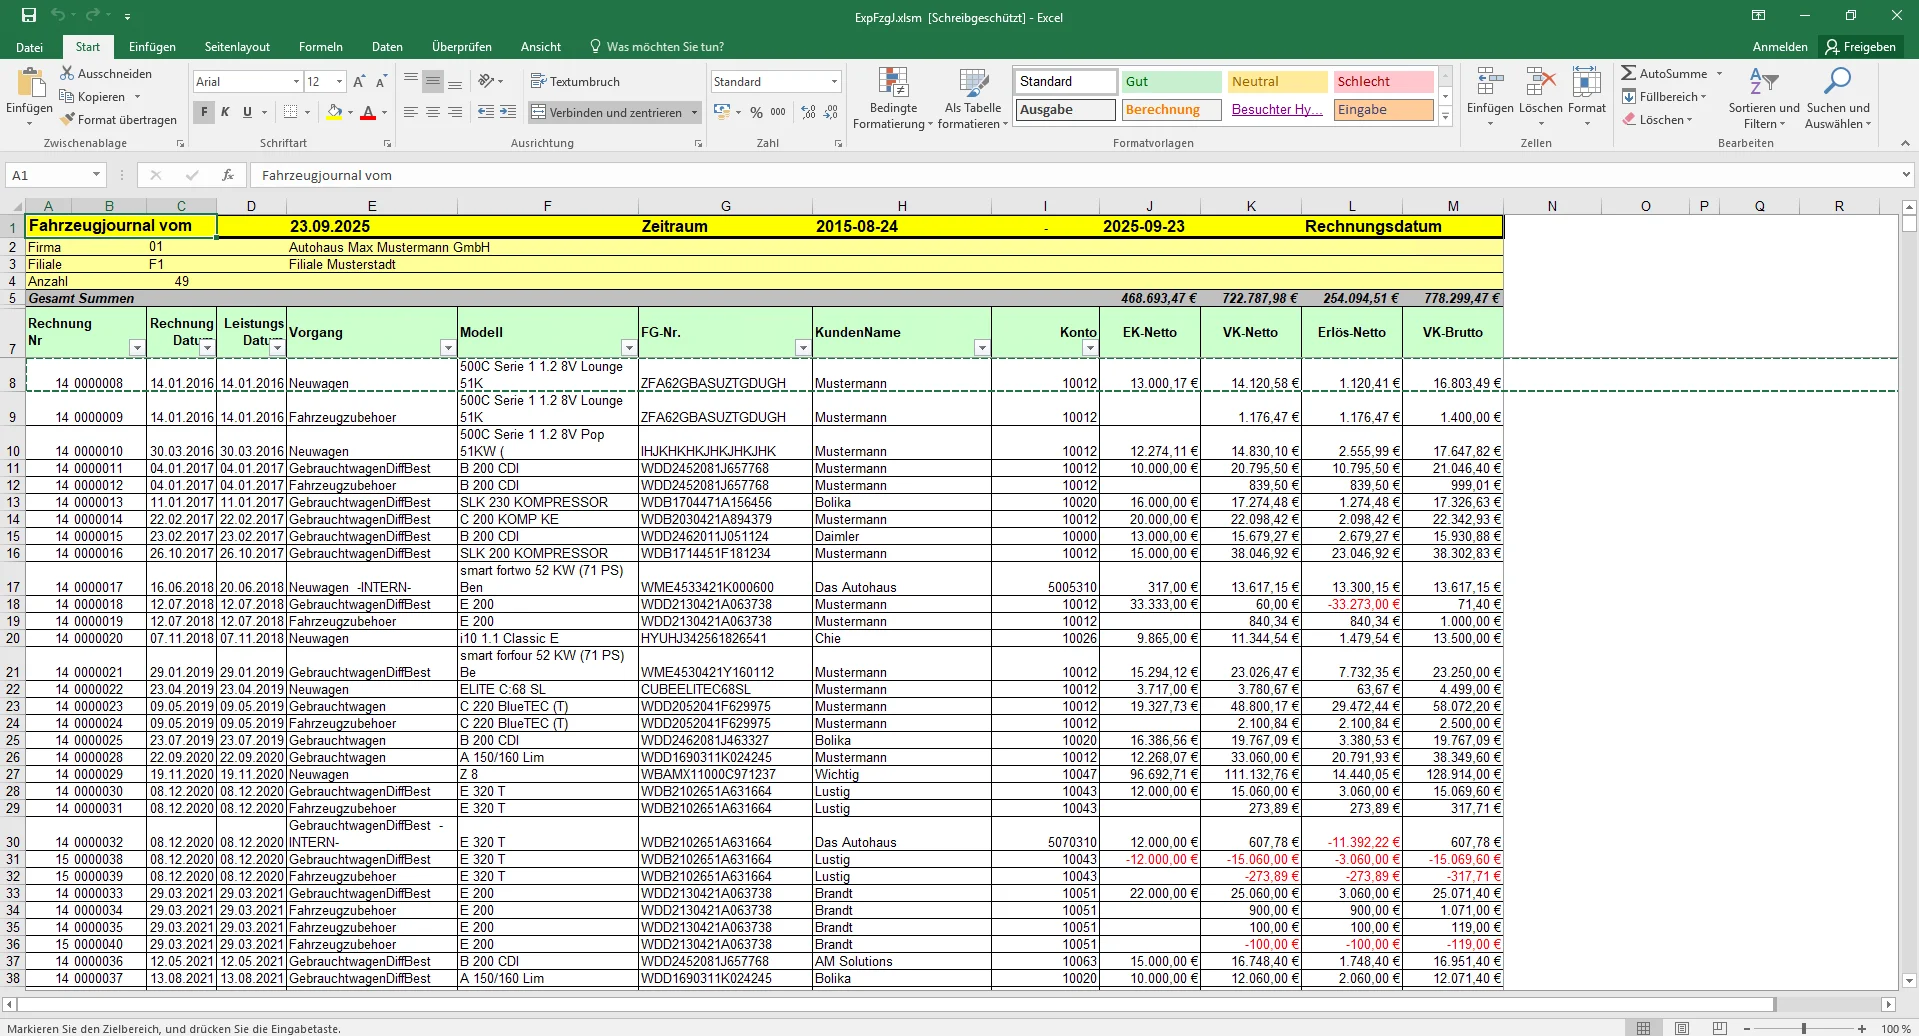Toggle underline formatting (U)
1919x1036 pixels.
click(x=247, y=112)
